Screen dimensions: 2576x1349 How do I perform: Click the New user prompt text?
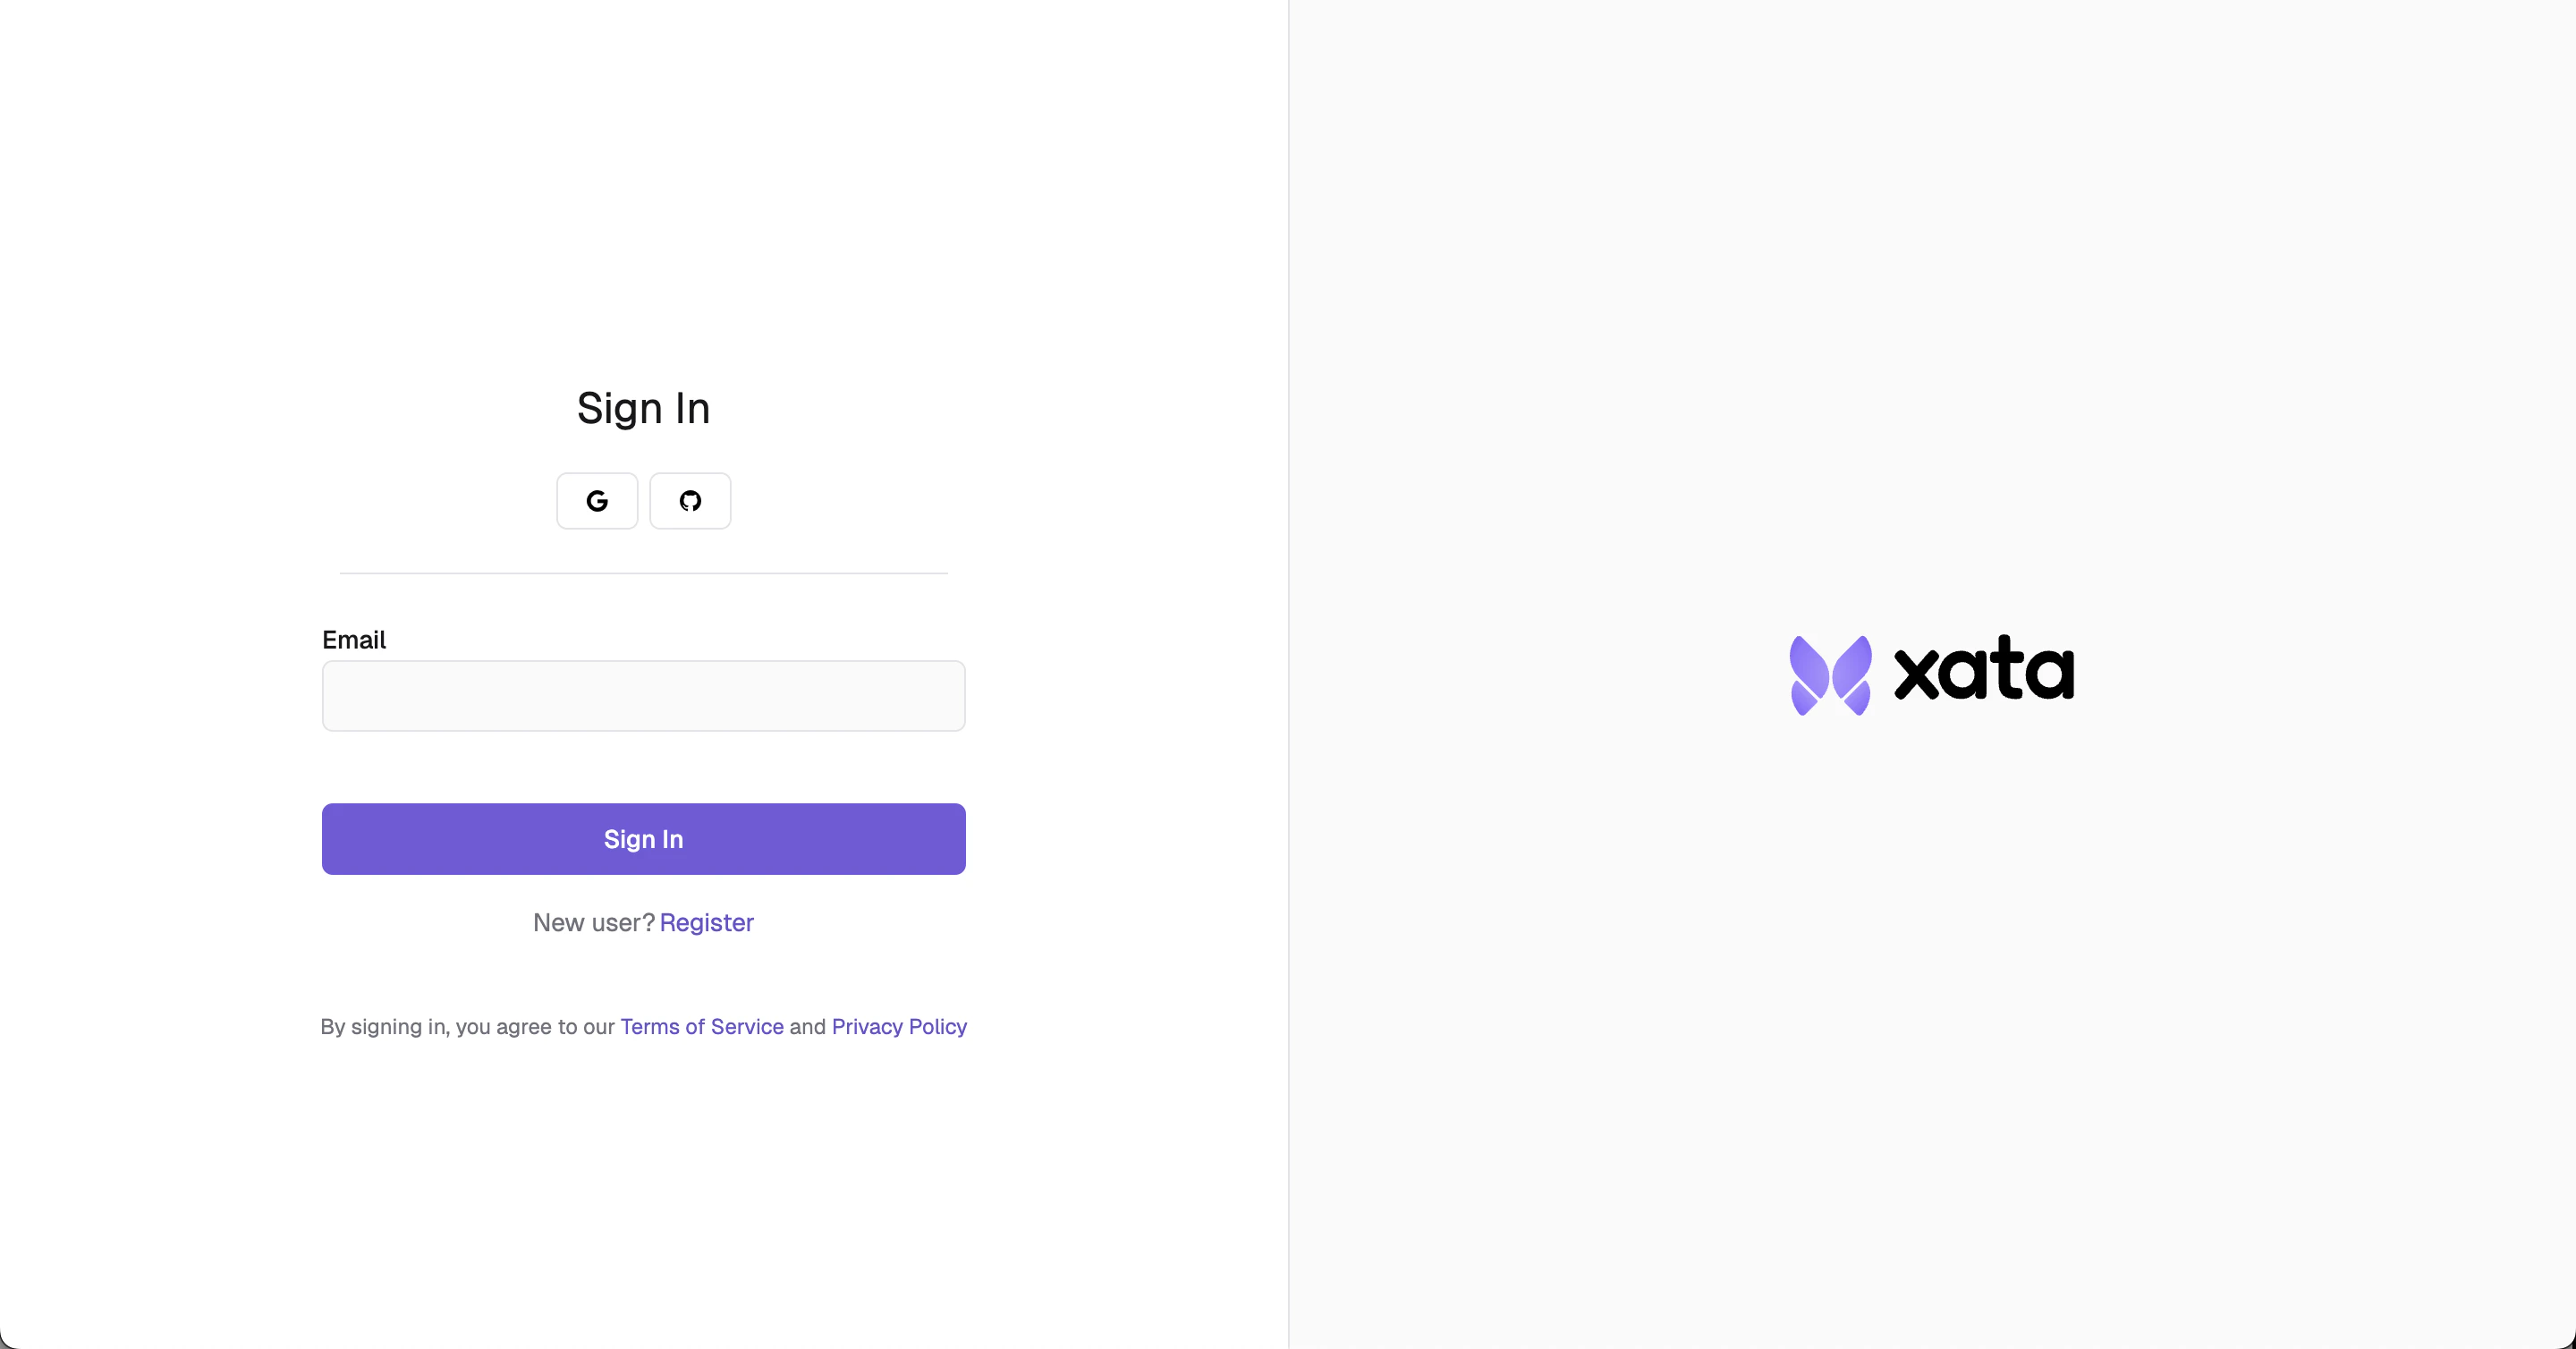(x=592, y=922)
